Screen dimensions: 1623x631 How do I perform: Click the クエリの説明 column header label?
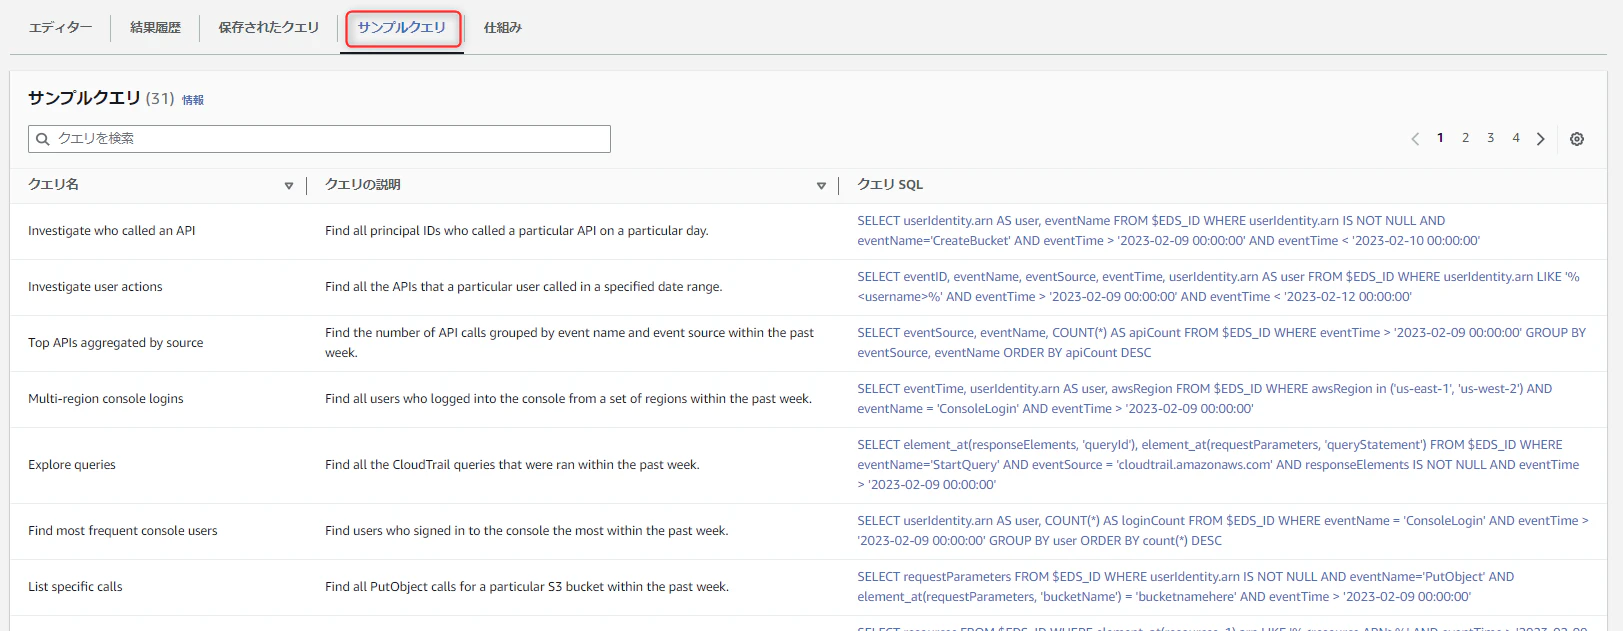[x=362, y=185]
